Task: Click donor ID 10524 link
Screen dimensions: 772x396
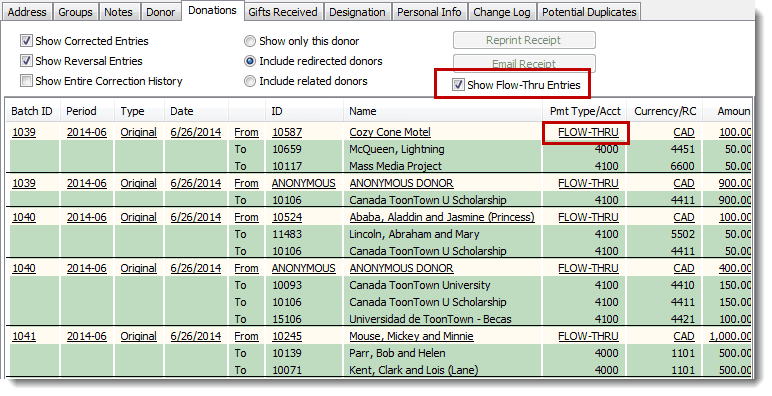Action: (287, 217)
